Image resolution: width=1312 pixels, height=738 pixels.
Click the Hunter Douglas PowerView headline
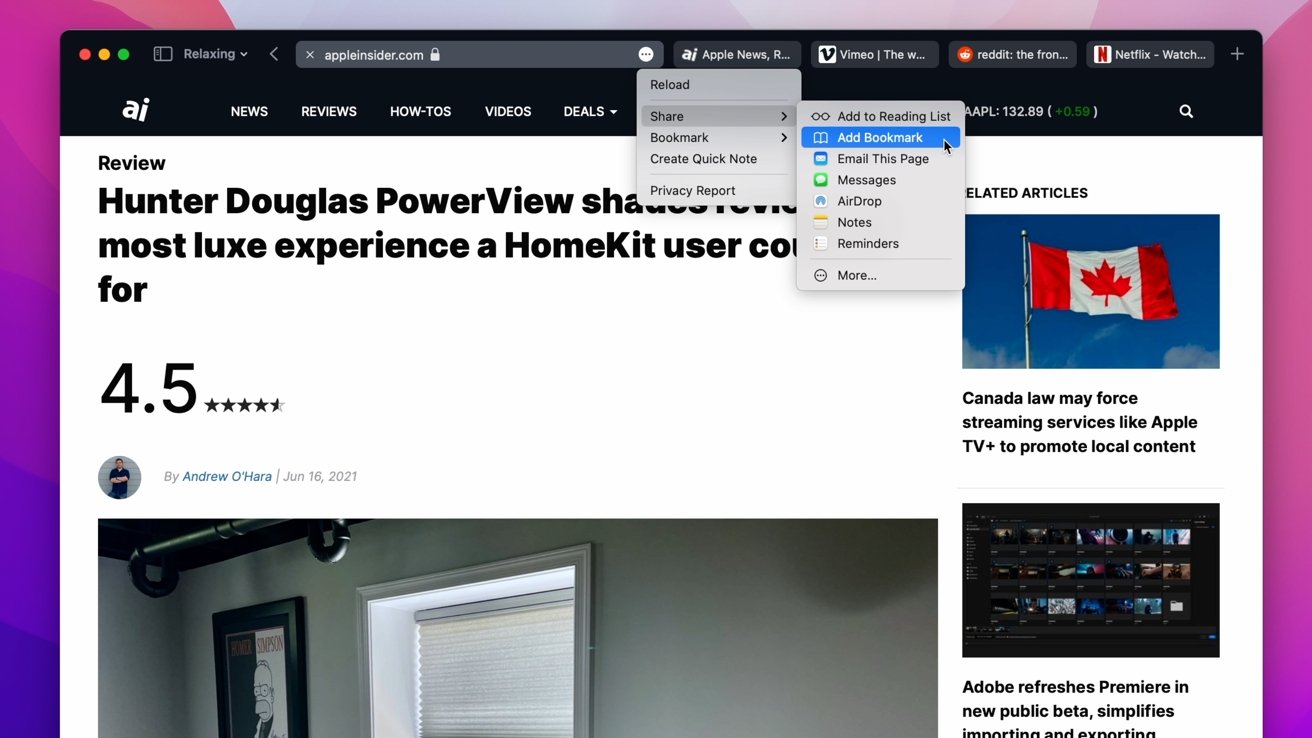pos(448,245)
